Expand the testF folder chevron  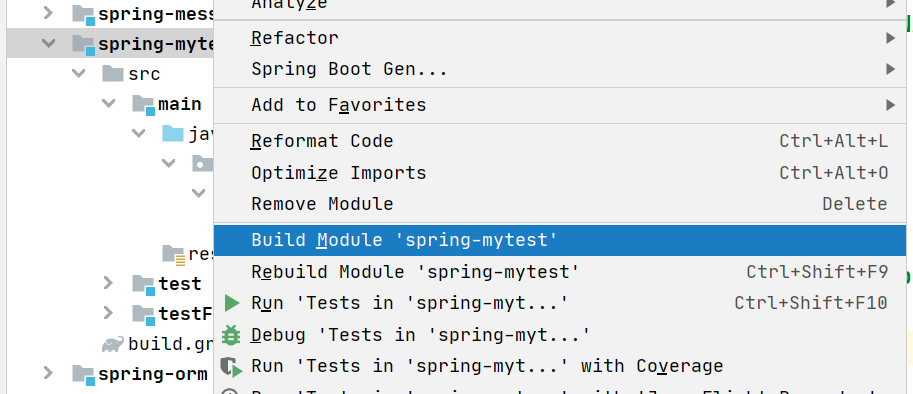(x=108, y=313)
